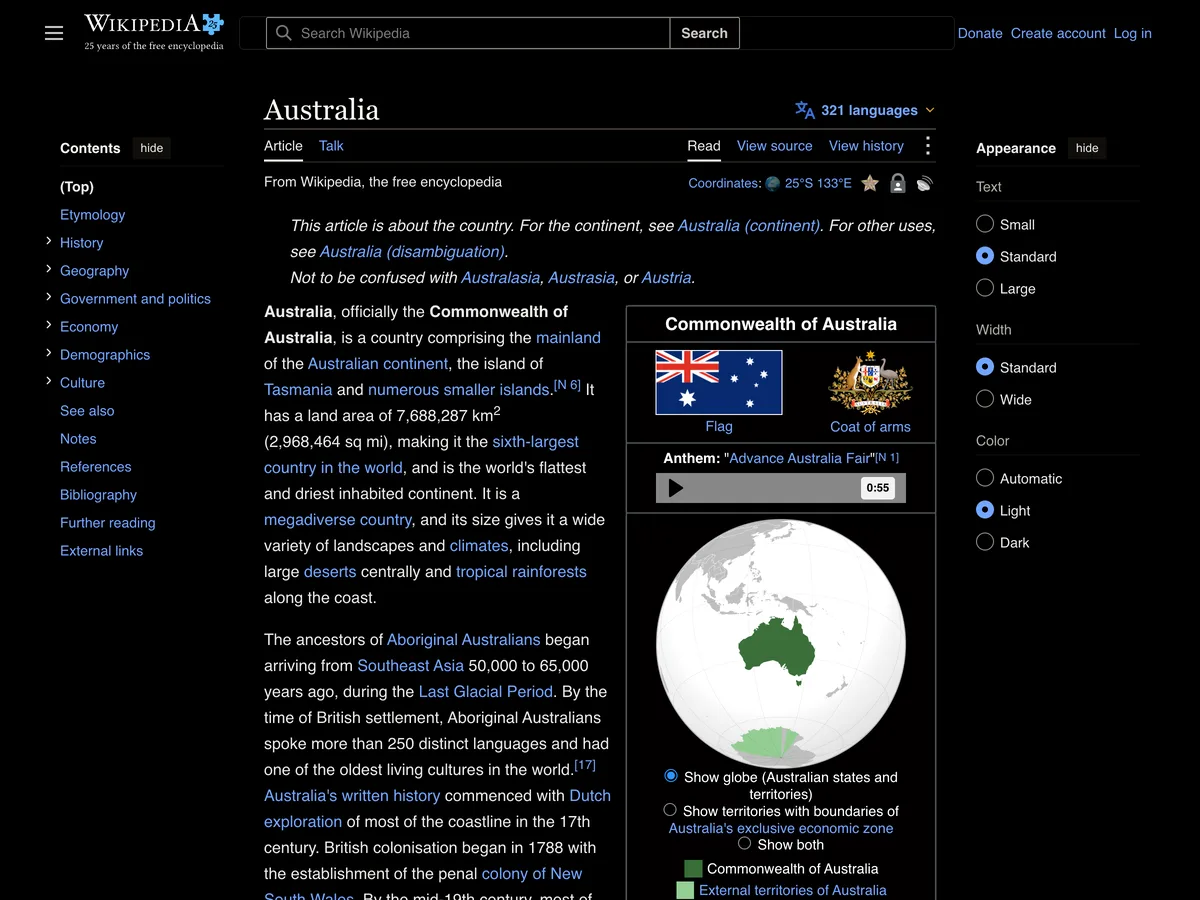Open the Australian flag image
Viewport: 1200px width, 900px height.
(x=719, y=382)
